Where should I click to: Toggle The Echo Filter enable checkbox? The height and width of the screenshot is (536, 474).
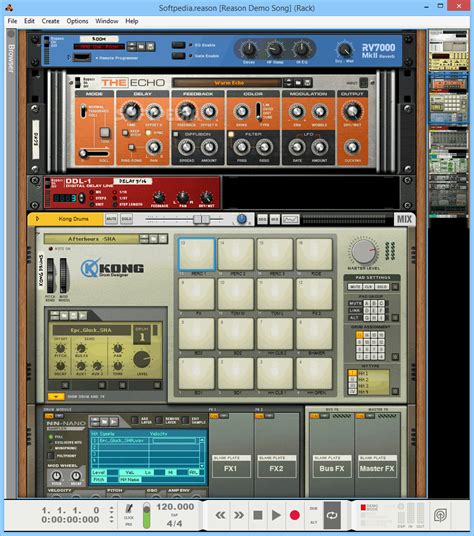coord(231,134)
